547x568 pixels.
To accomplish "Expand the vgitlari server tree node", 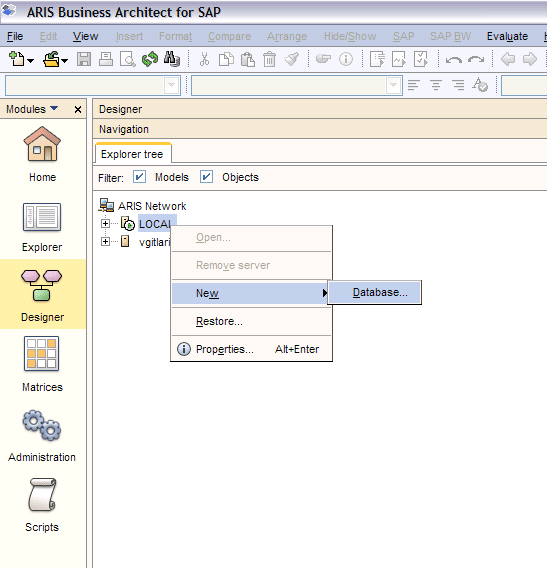I will [105, 241].
